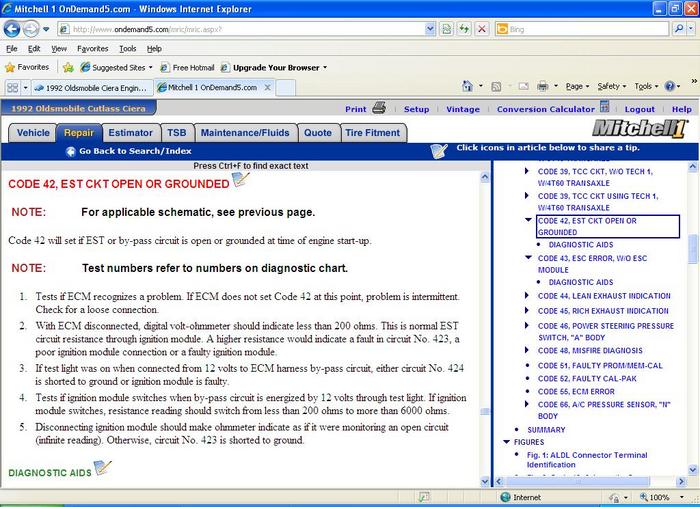The height and width of the screenshot is (507, 700).
Task: Open the Tools menu in menu bar
Action: pyautogui.click(x=128, y=49)
